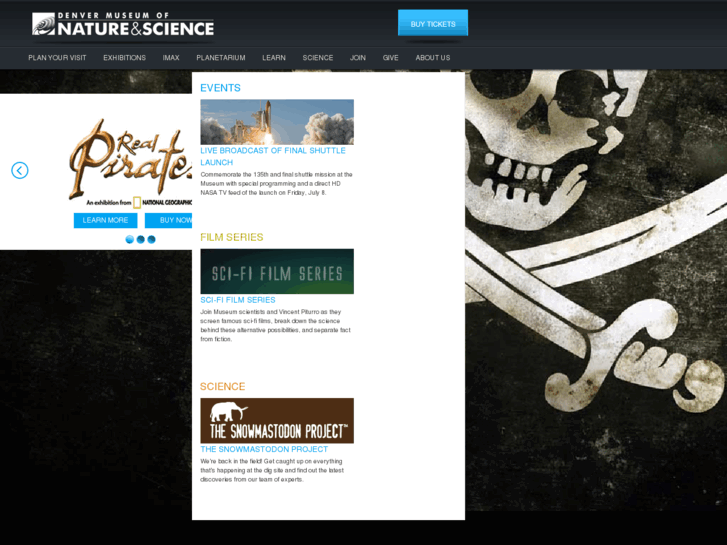Click the Snowmastodon description paragraph
This screenshot has width=727, height=545.
tap(272, 470)
